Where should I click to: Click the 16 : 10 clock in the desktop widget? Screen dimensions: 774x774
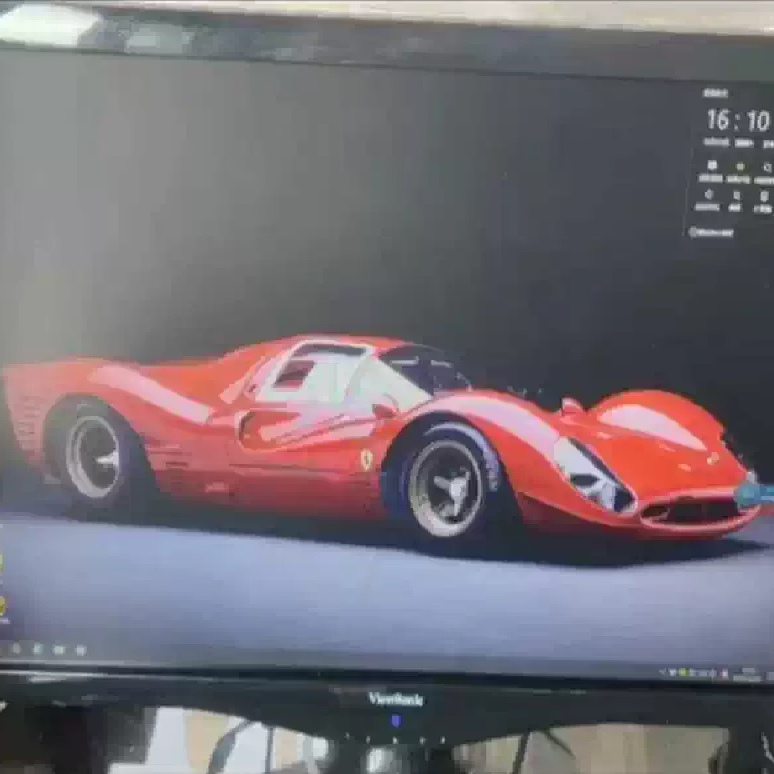click(737, 120)
